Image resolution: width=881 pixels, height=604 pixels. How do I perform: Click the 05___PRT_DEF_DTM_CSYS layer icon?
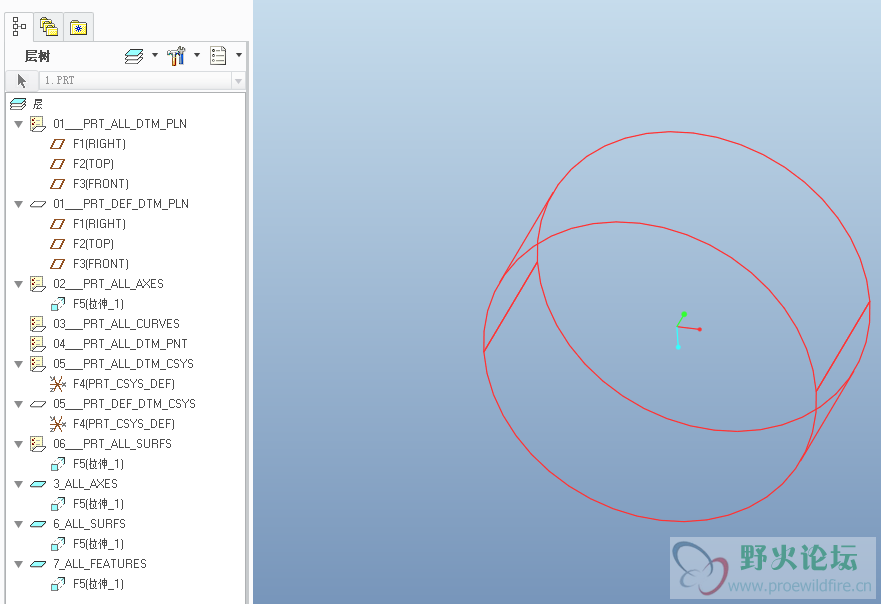(x=38, y=404)
